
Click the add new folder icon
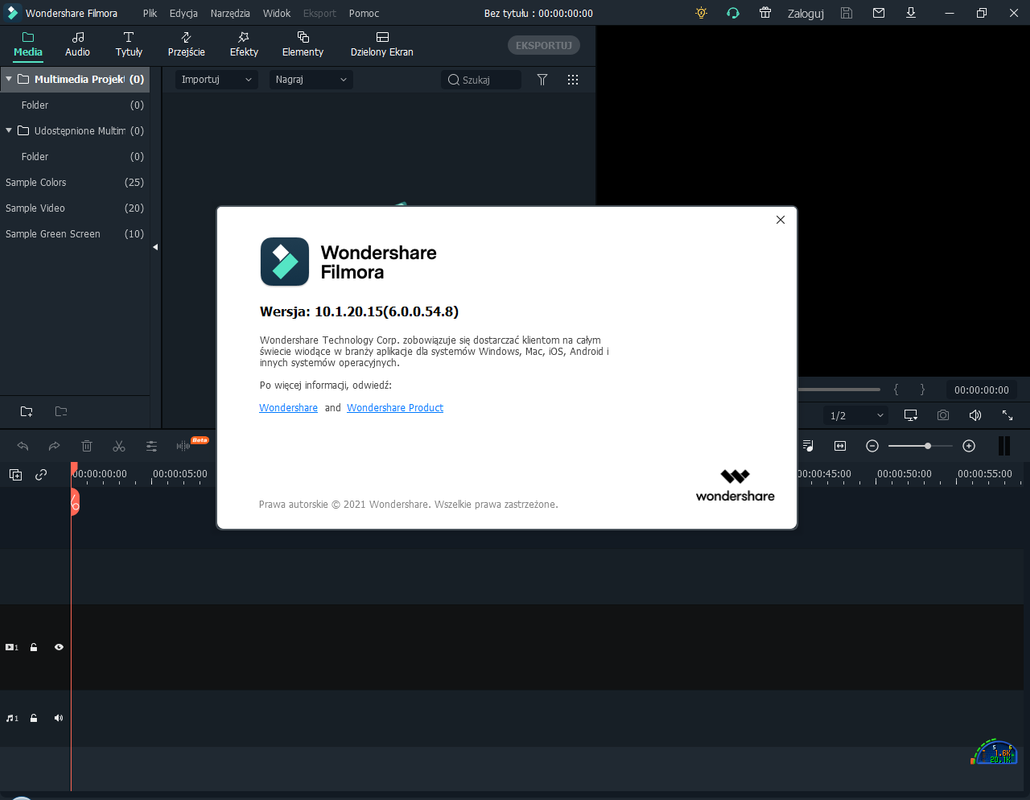point(26,412)
